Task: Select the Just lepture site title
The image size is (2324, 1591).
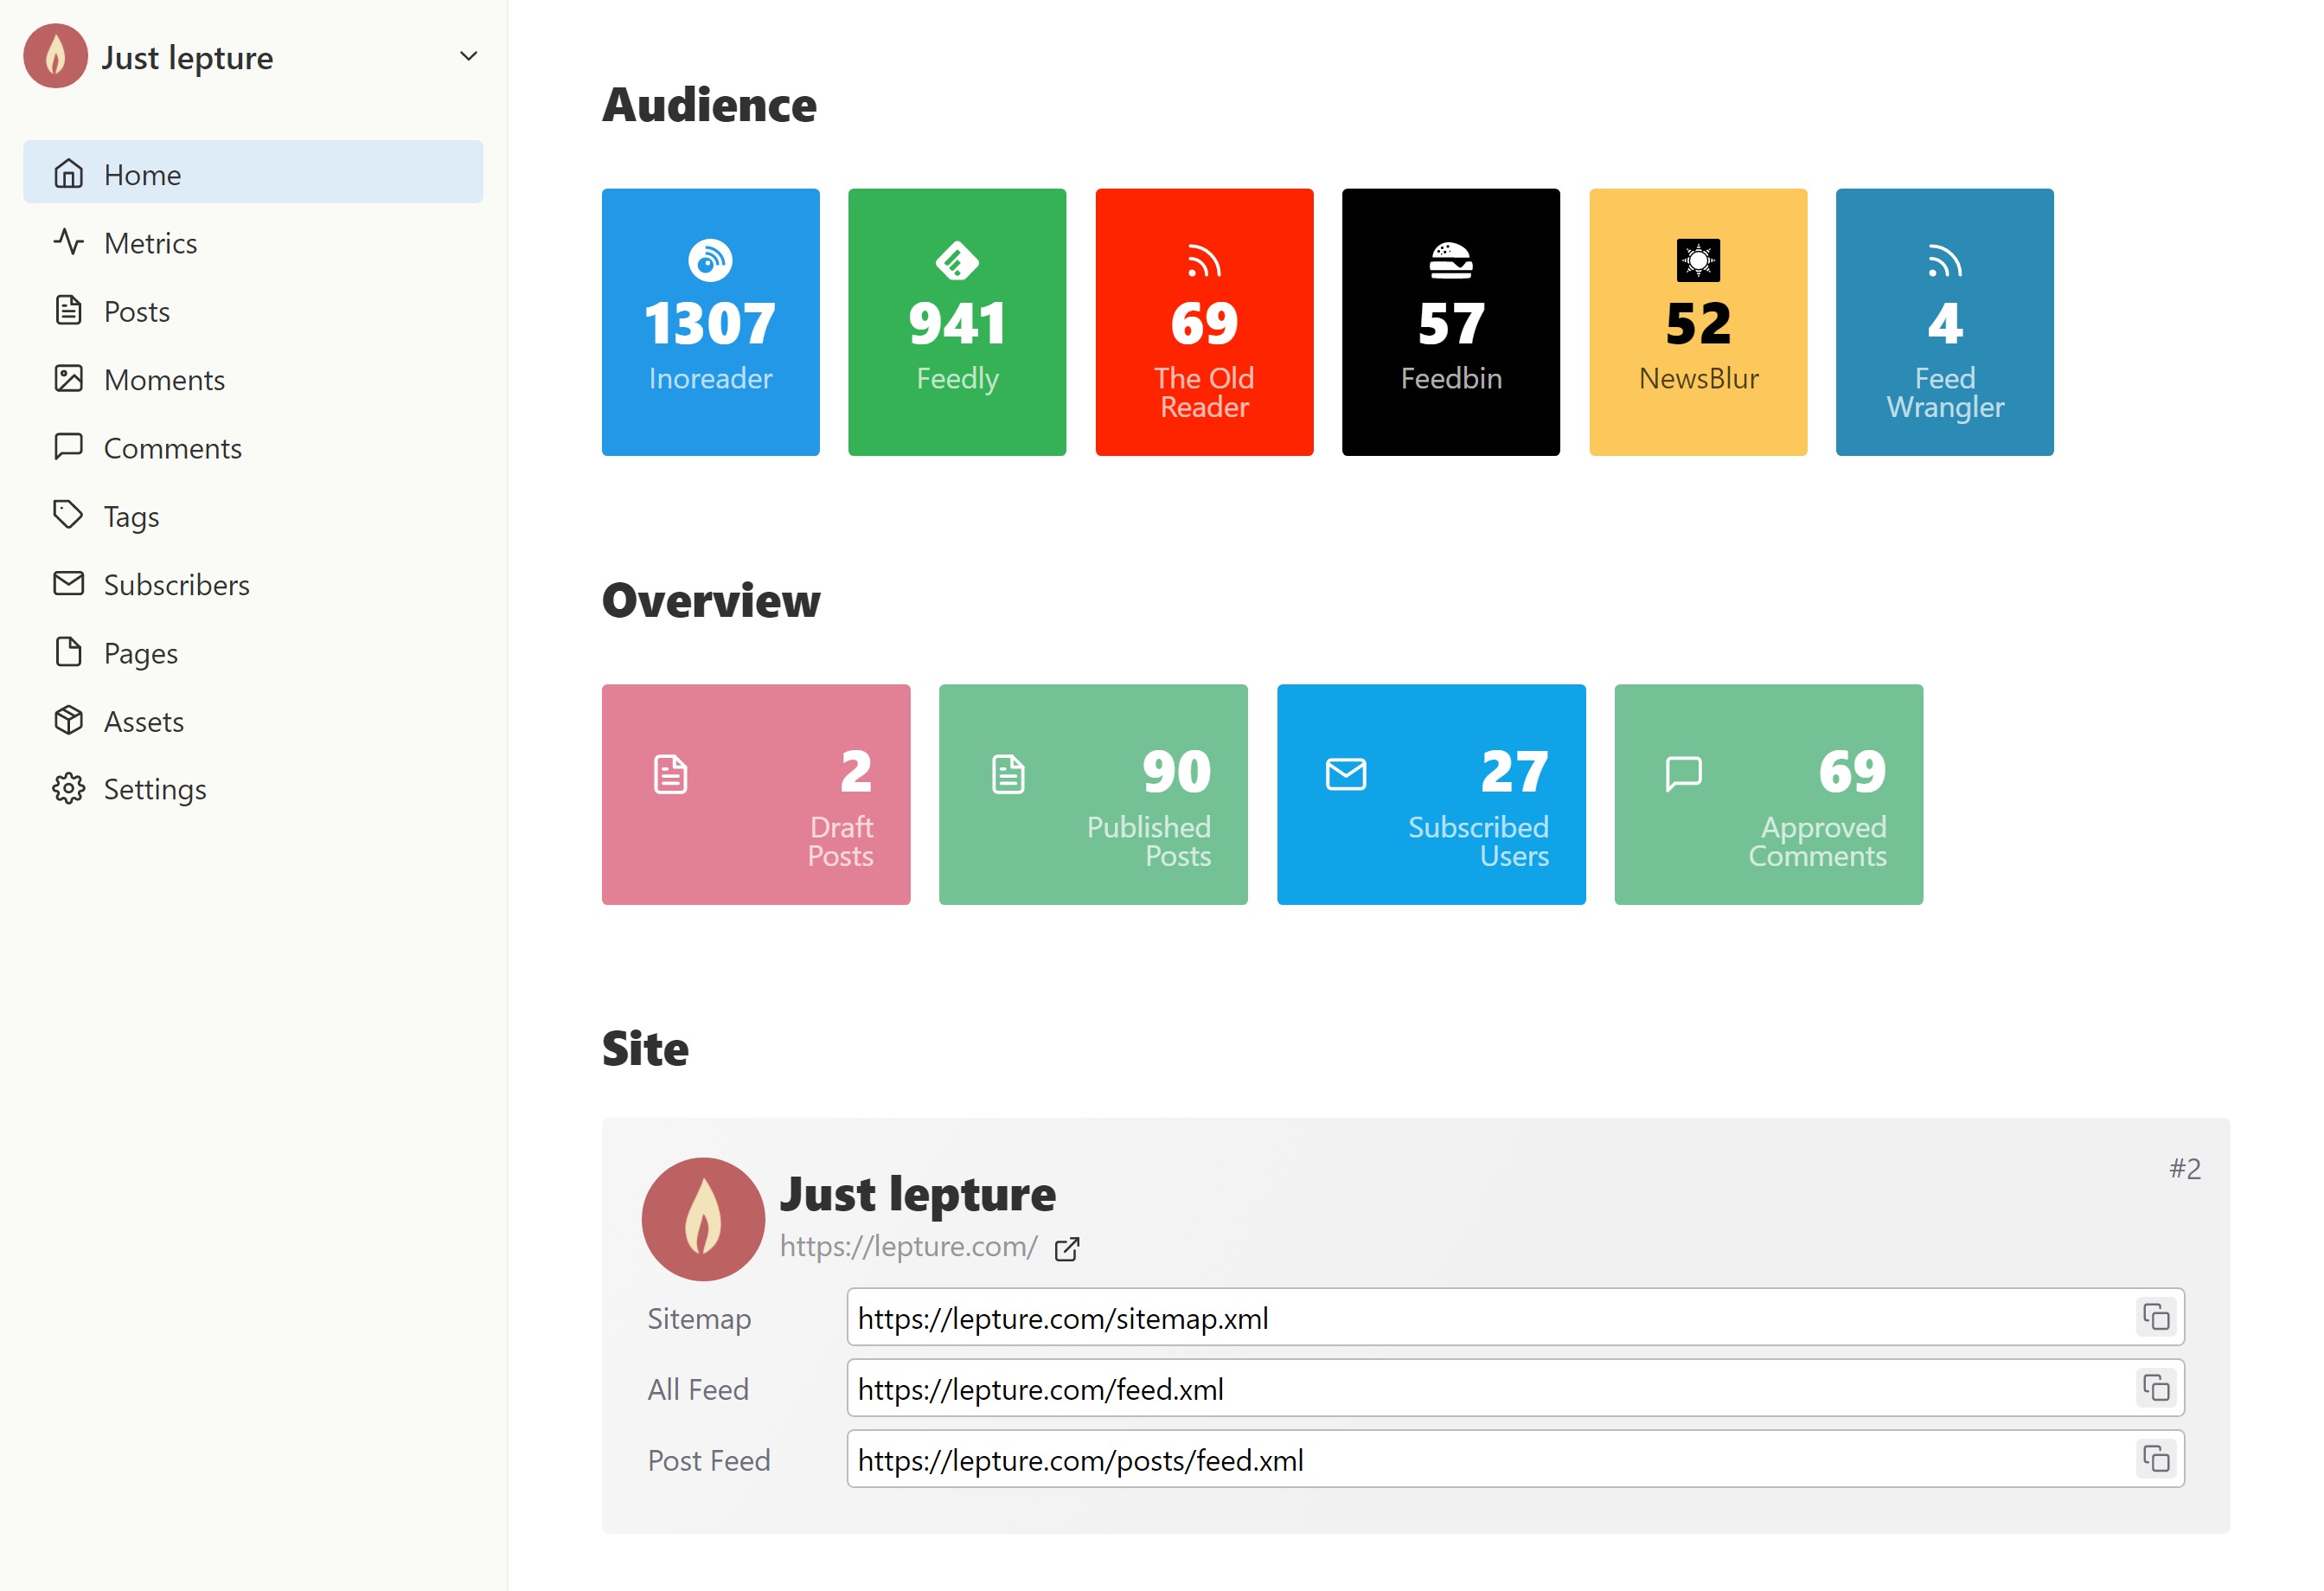Action: pyautogui.click(x=917, y=1193)
